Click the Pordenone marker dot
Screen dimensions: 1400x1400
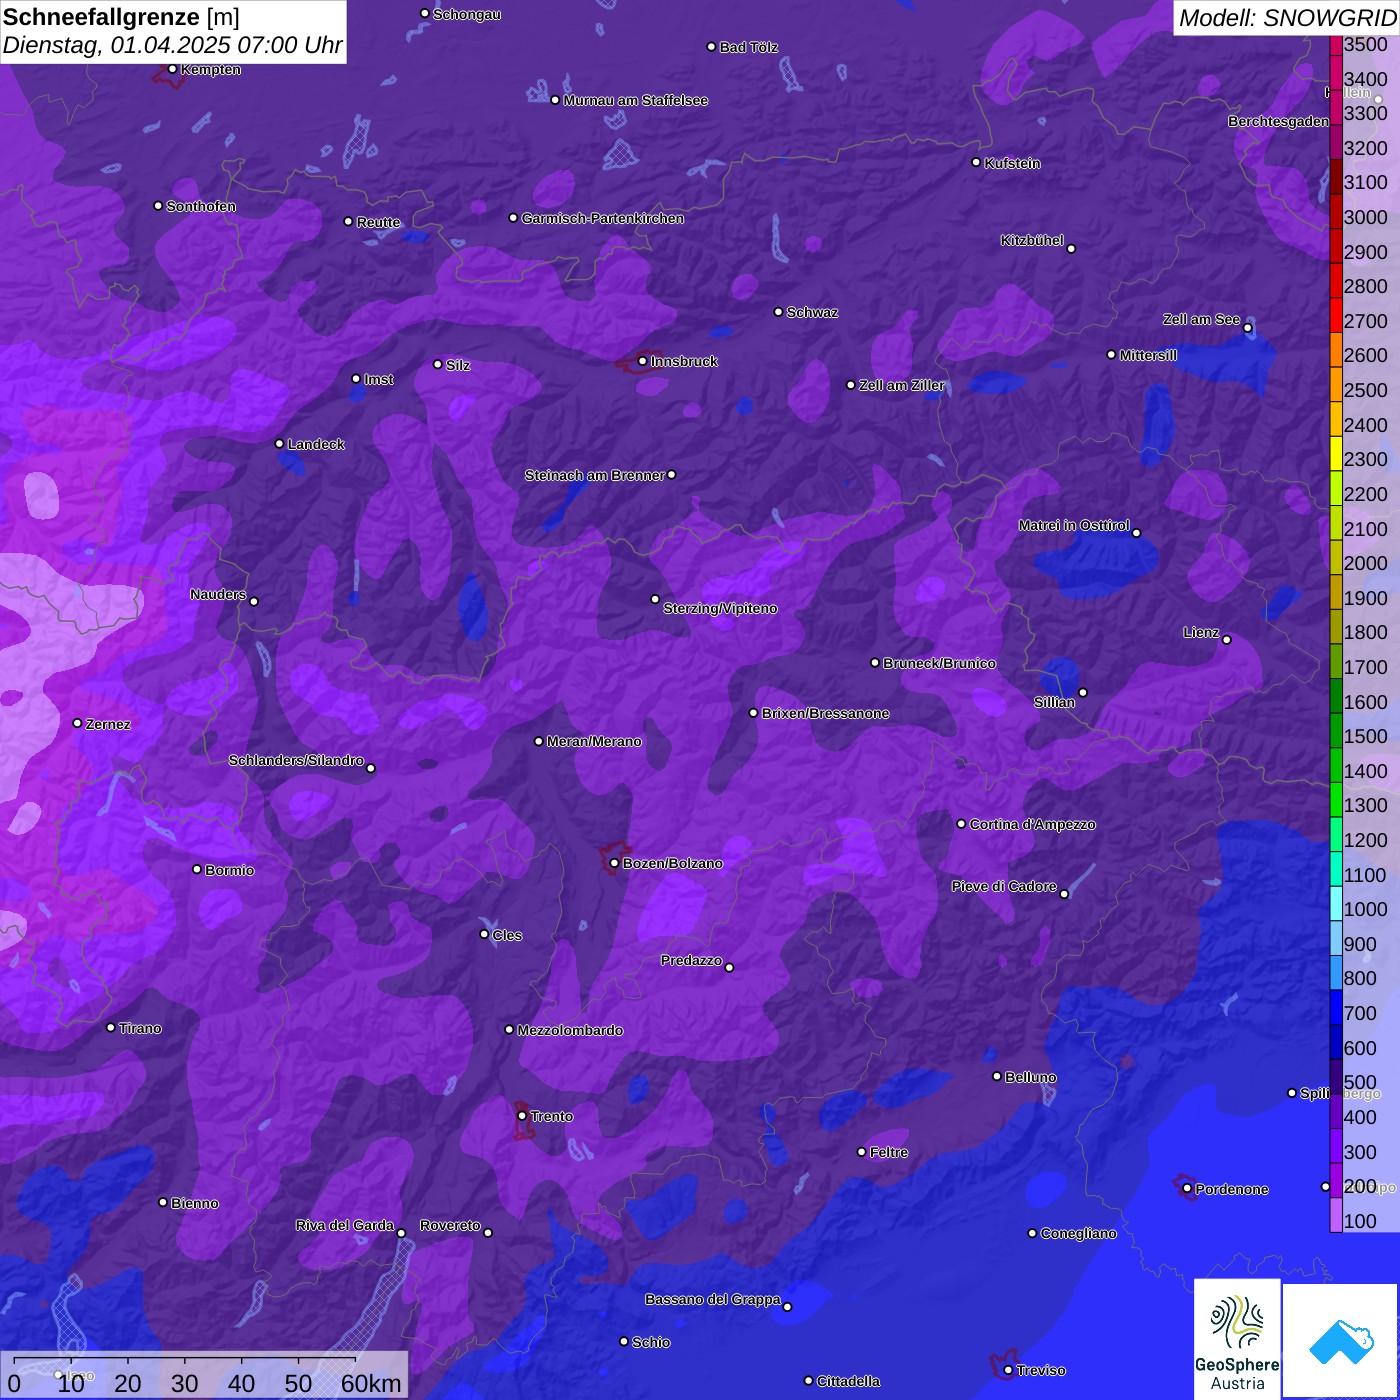click(1187, 1189)
